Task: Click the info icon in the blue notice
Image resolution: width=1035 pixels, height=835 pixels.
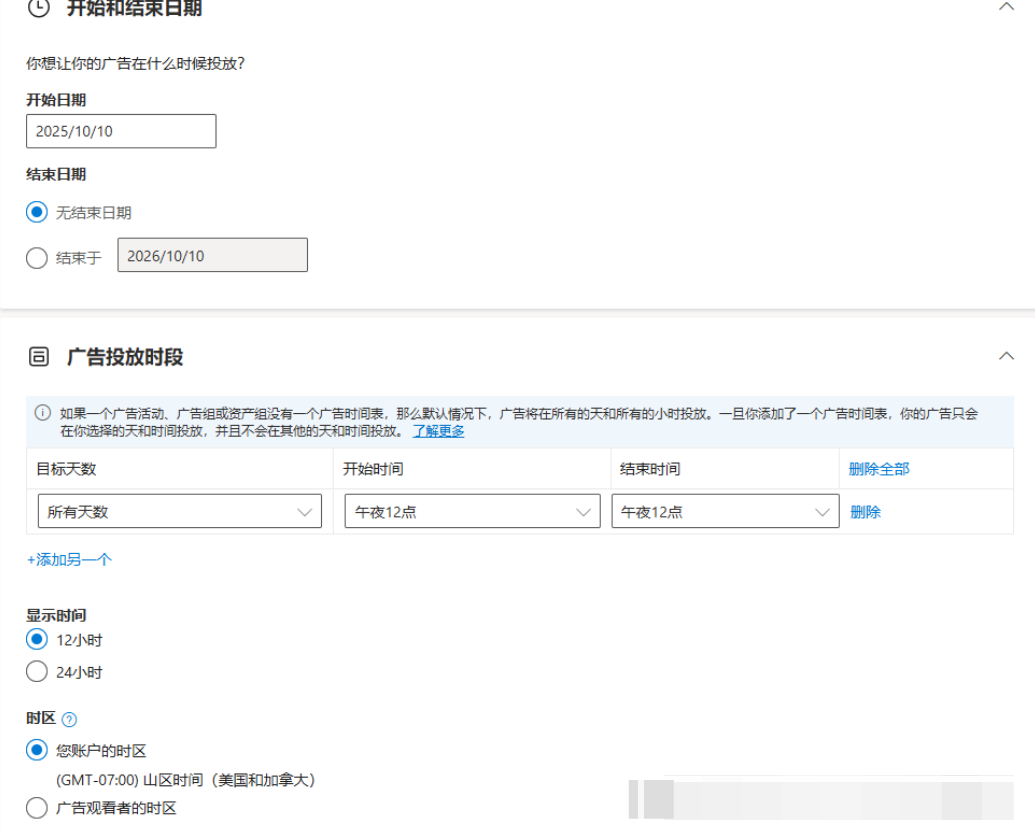Action: coord(42,413)
